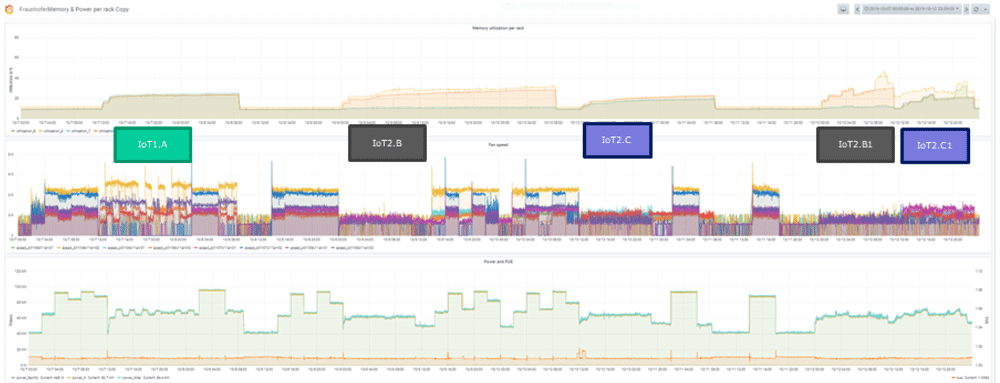This screenshot has width=1000, height=383.
Task: Toggle the yellow utilization series in memory legend
Action: point(51,131)
